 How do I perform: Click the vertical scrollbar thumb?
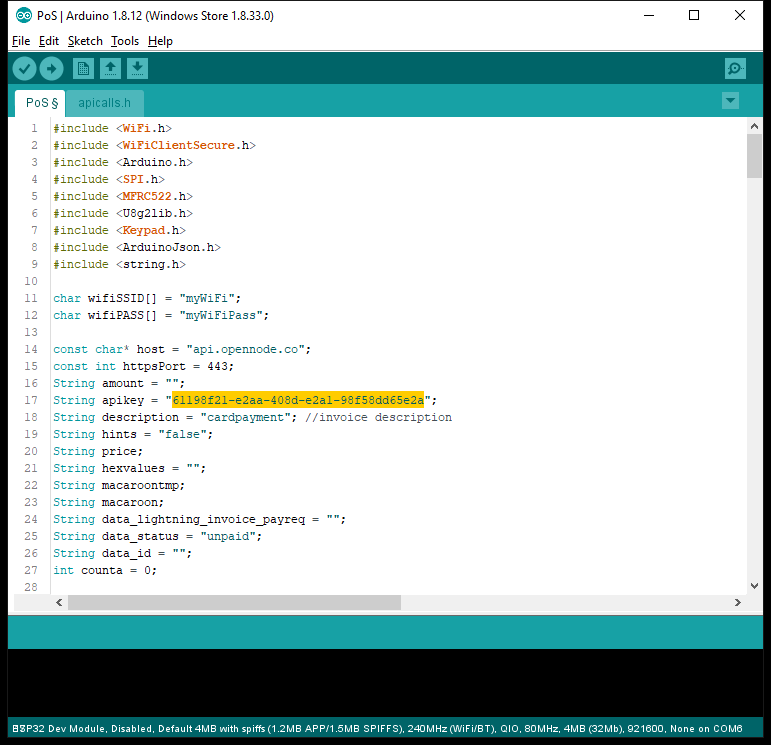(x=754, y=156)
